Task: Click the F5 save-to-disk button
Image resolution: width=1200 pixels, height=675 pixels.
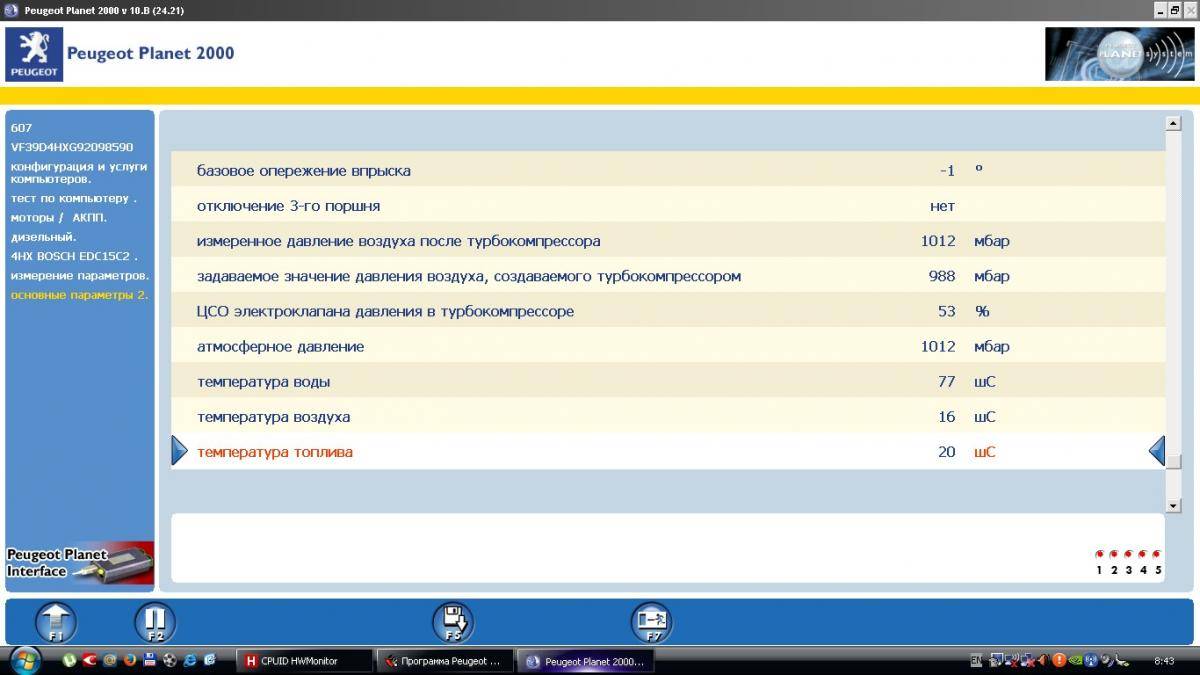Action: (x=453, y=622)
